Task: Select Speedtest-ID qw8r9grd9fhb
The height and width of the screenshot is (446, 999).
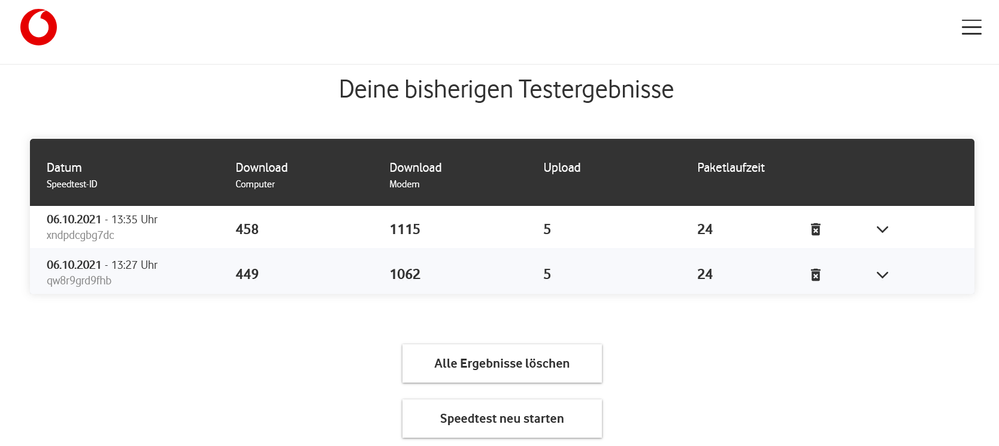Action: click(79, 281)
